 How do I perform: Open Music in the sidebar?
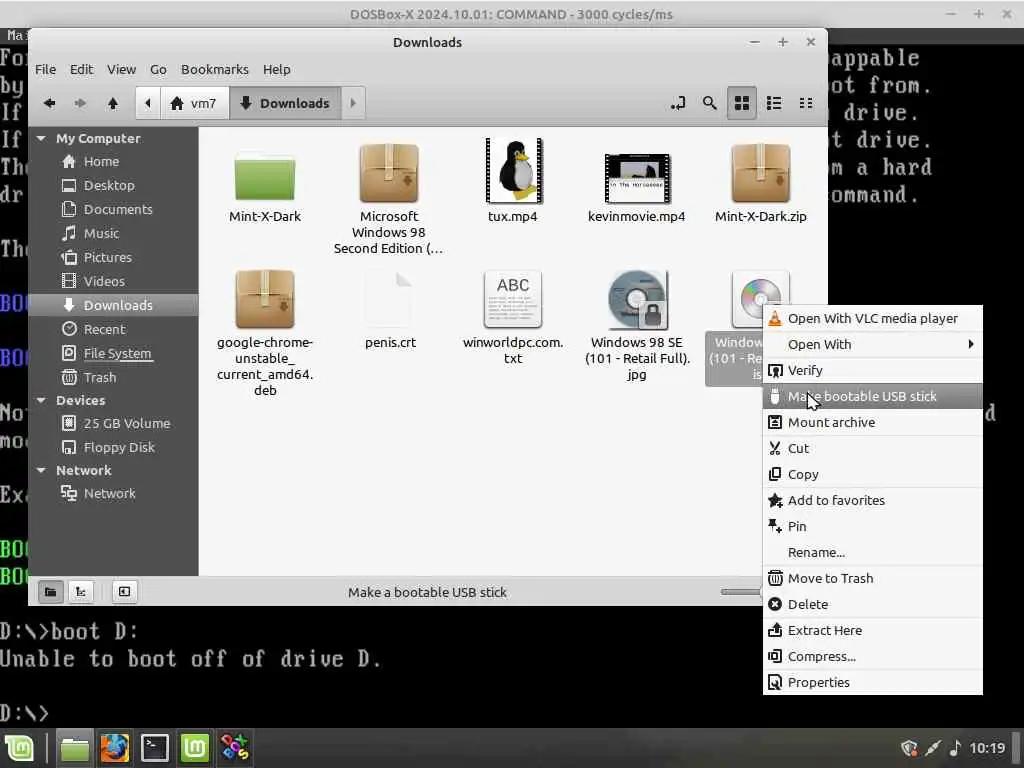coord(113,233)
